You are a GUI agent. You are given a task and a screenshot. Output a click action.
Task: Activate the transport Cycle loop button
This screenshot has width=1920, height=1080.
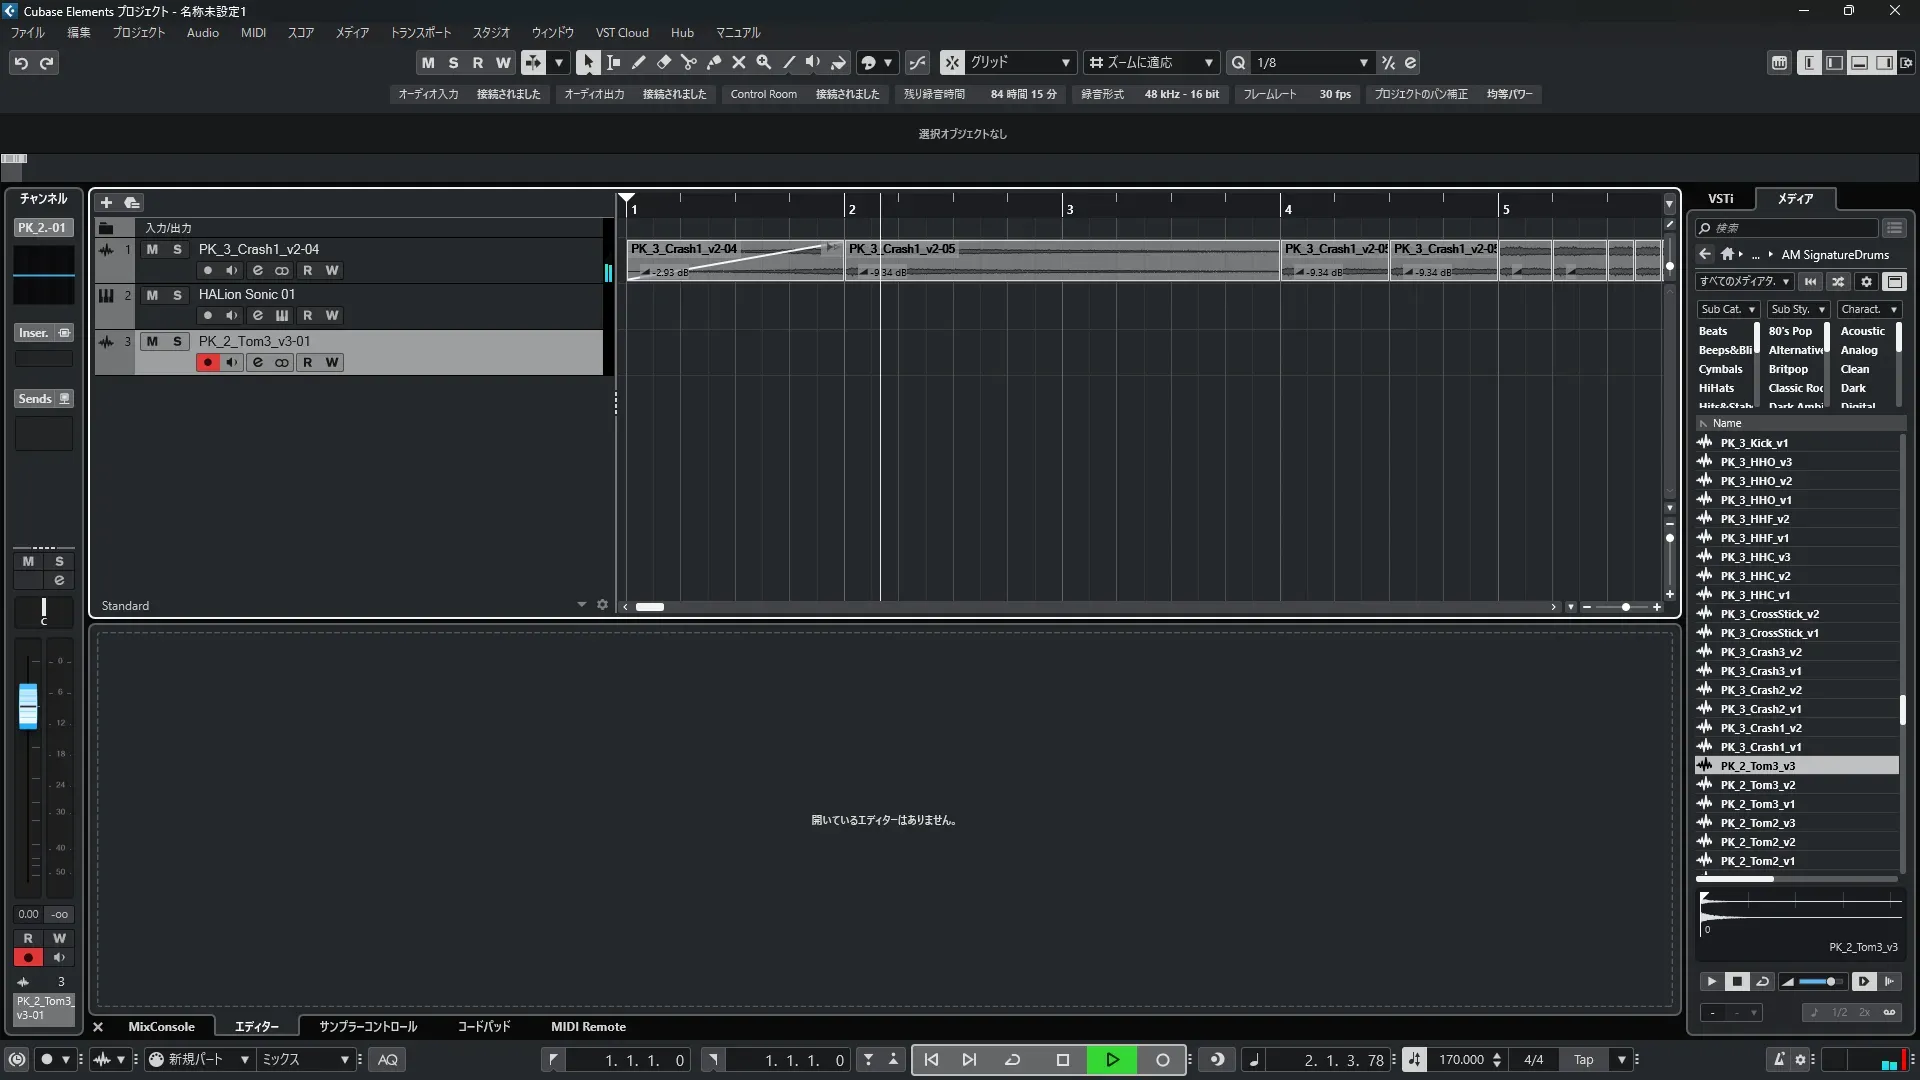coord(1012,1060)
